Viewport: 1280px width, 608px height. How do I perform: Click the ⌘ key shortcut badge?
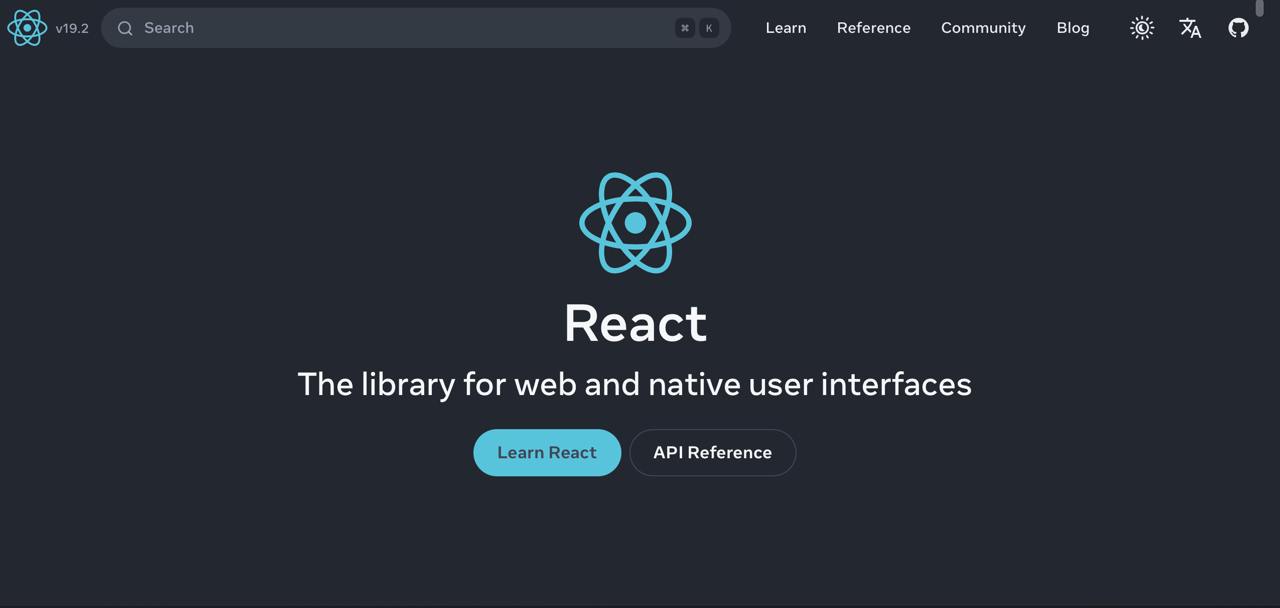point(685,28)
